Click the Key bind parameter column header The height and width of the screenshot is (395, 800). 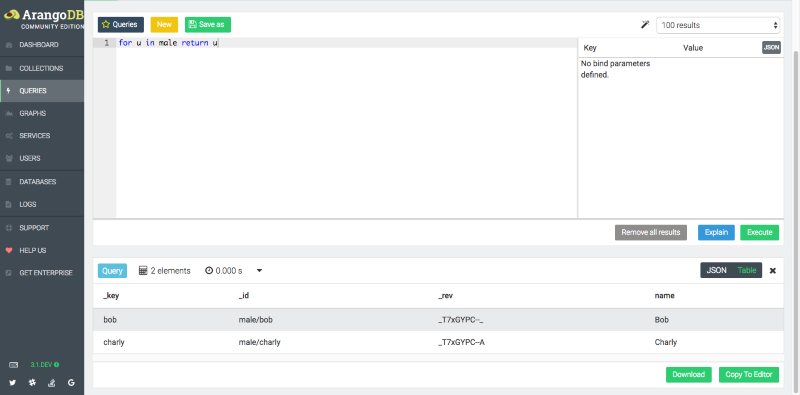(x=590, y=48)
